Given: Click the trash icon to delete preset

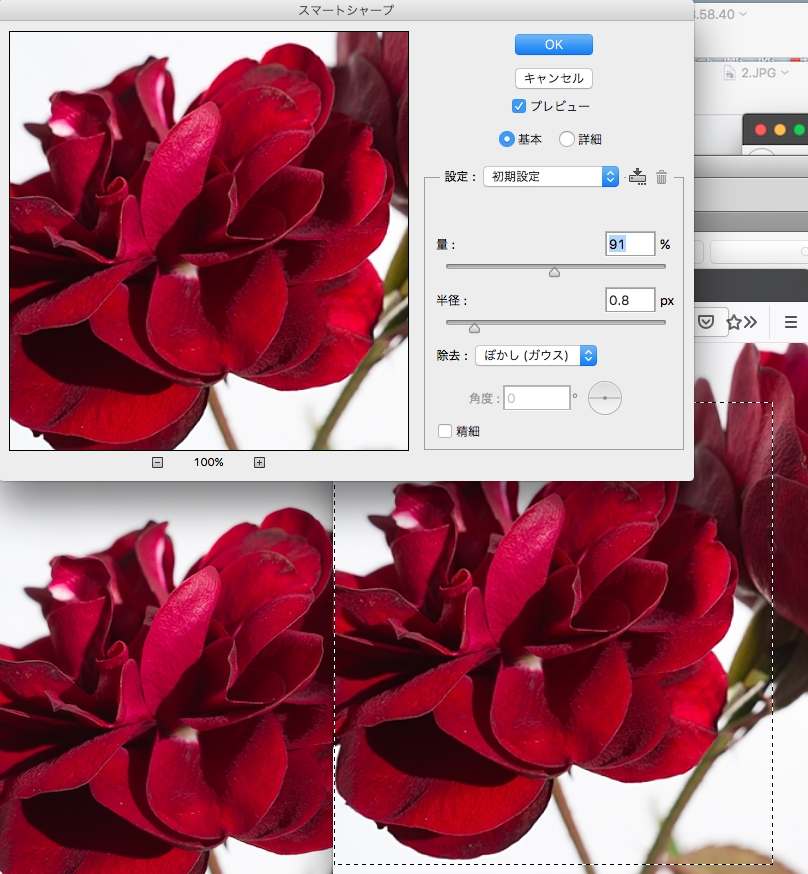Looking at the screenshot, I should [x=661, y=177].
